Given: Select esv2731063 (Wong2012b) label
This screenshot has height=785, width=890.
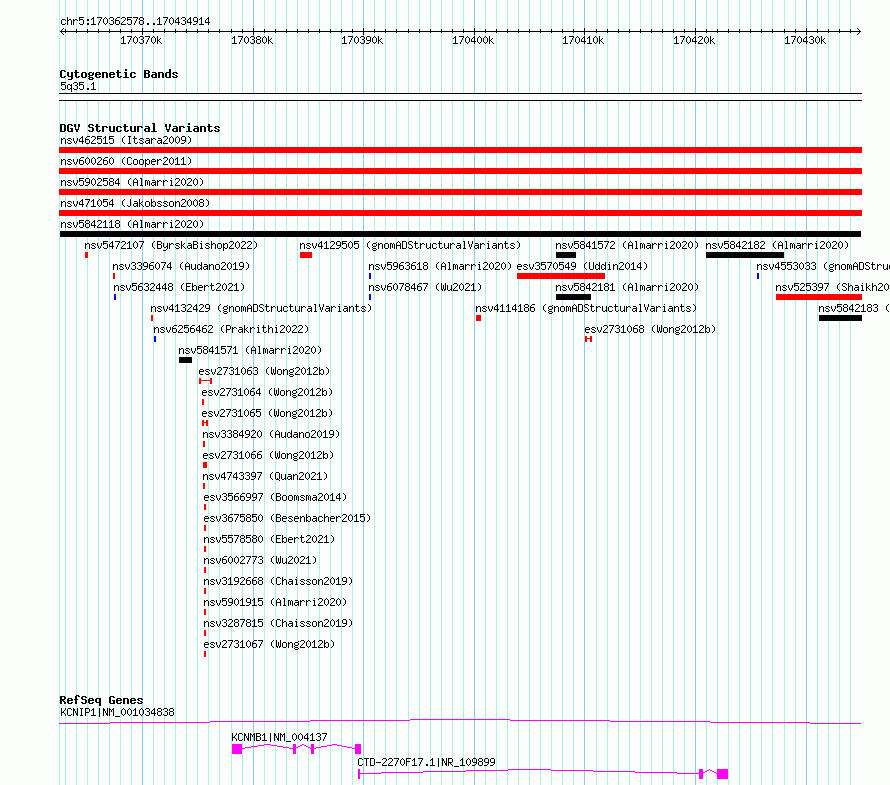Looking at the screenshot, I should [x=264, y=371].
